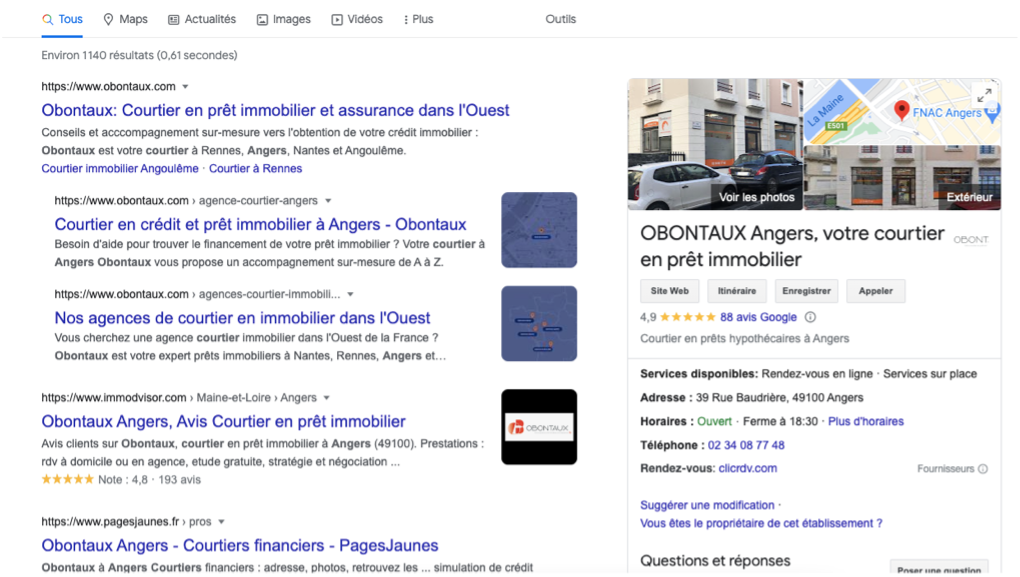Expand dropdown arrow beside immodvisor.com URL
The height and width of the screenshot is (577, 1020).
click(327, 398)
